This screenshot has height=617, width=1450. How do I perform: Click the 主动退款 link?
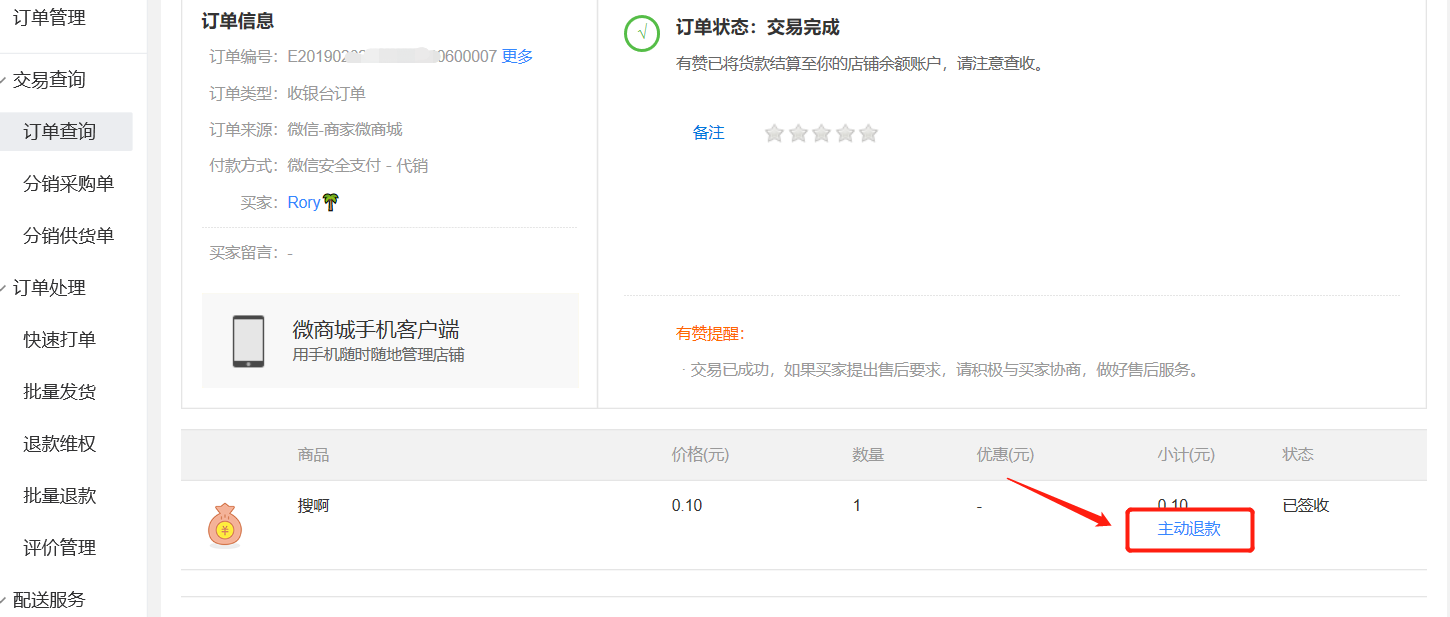[x=1189, y=529]
